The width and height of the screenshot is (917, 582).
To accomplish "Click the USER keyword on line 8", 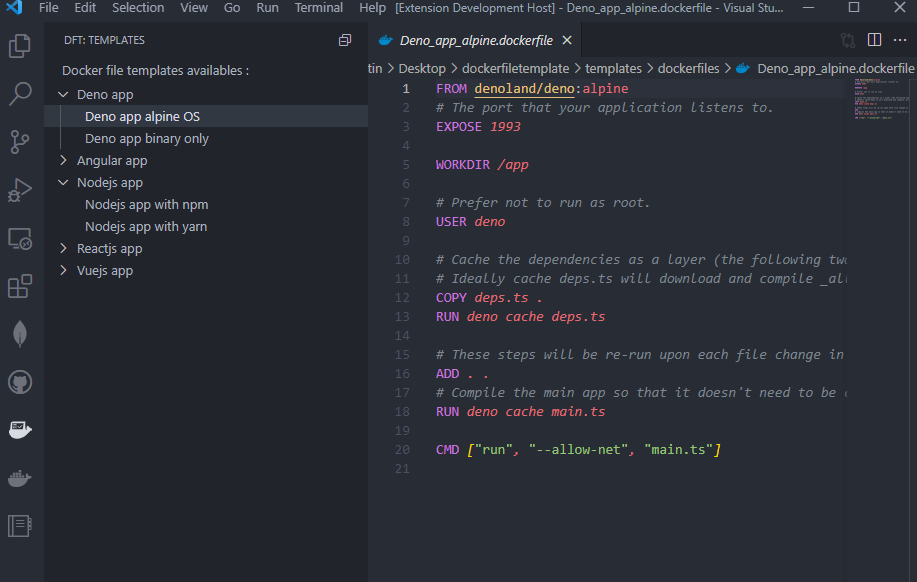I will 451,221.
